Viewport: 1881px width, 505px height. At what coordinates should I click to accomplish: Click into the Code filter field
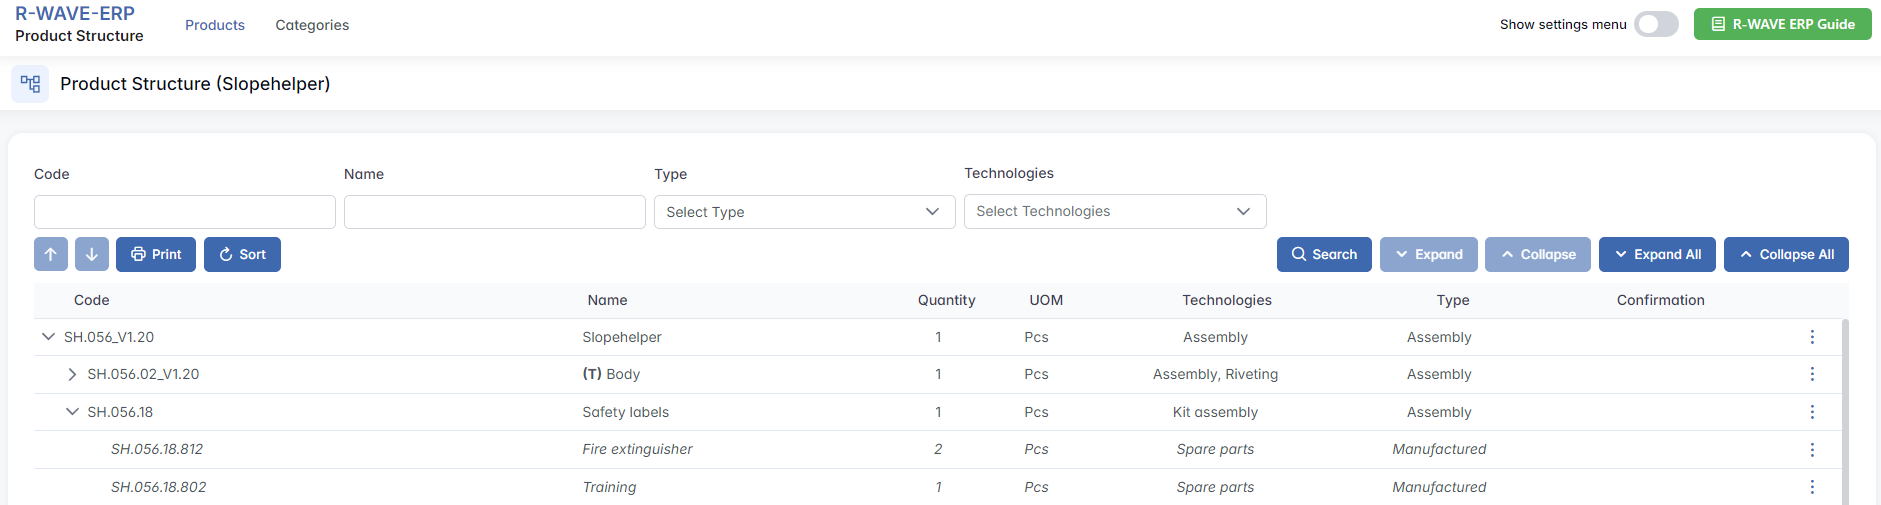tap(185, 212)
